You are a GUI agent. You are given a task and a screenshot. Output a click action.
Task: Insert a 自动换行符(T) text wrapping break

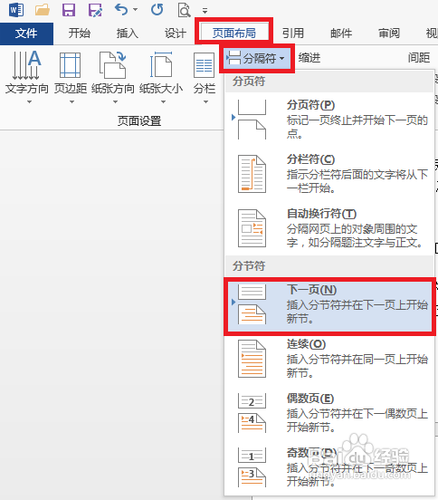point(329,228)
